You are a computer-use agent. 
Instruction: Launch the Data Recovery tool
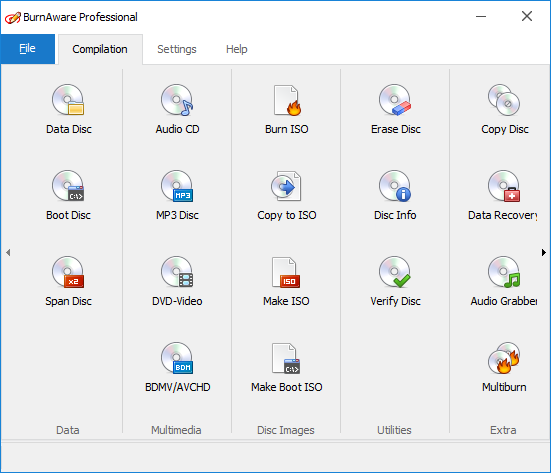[x=503, y=195]
